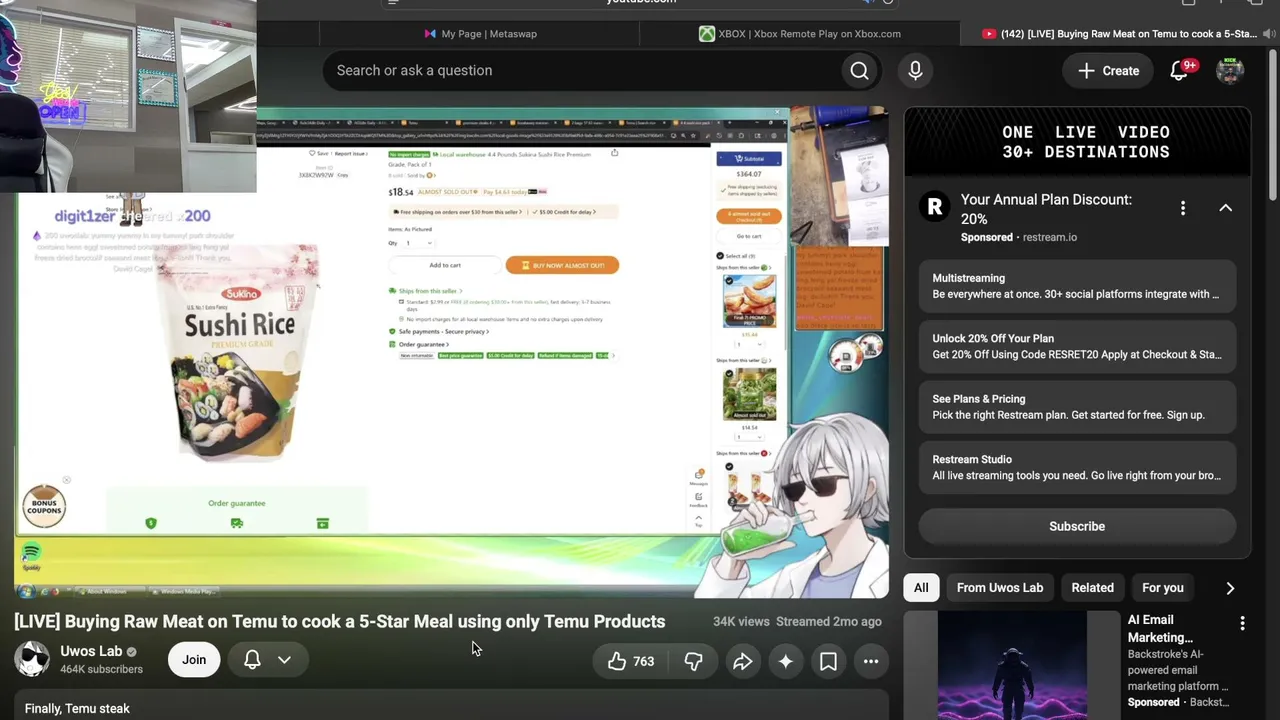Toggle the Uwos Lab notification bell

point(252,660)
